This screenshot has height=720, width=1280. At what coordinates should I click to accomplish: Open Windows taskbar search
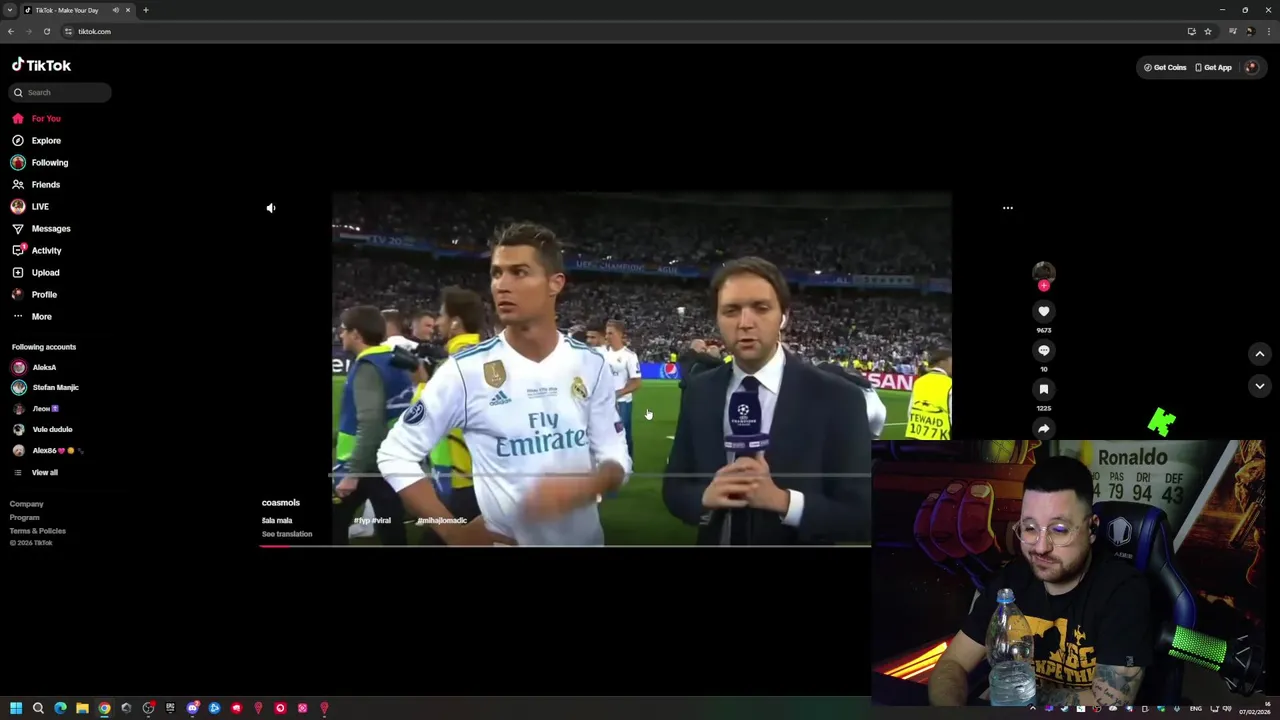pyautogui.click(x=38, y=708)
